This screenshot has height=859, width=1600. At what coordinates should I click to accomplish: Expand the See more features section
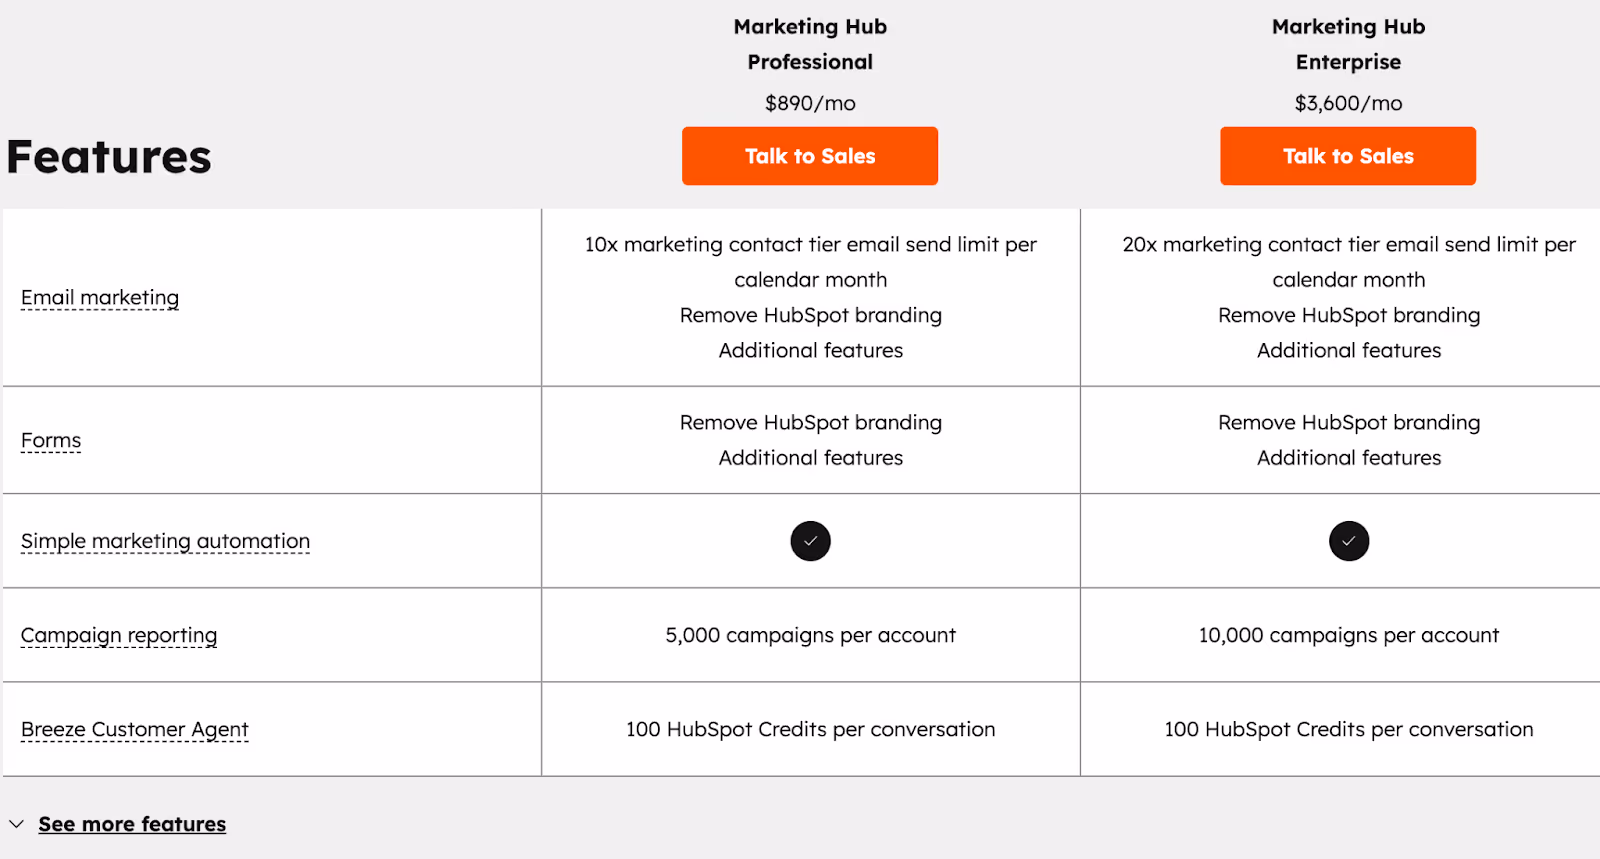pyautogui.click(x=131, y=823)
